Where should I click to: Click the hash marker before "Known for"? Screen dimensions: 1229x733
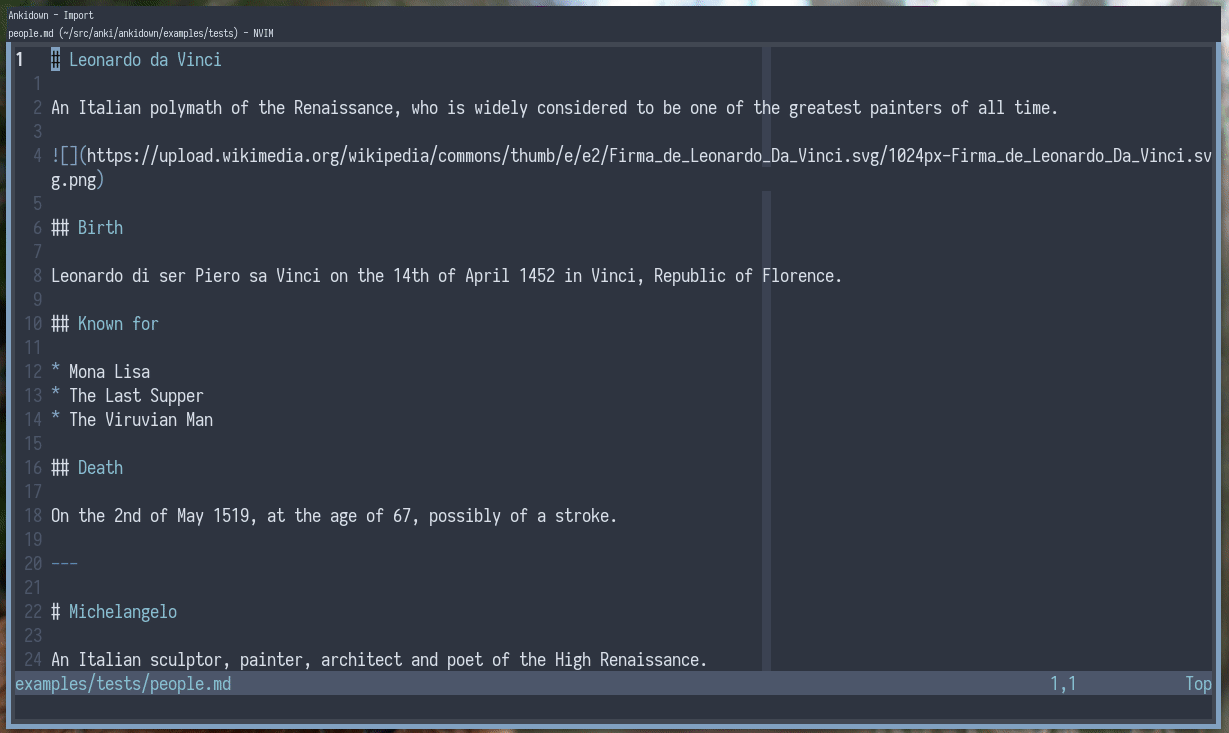coord(60,324)
